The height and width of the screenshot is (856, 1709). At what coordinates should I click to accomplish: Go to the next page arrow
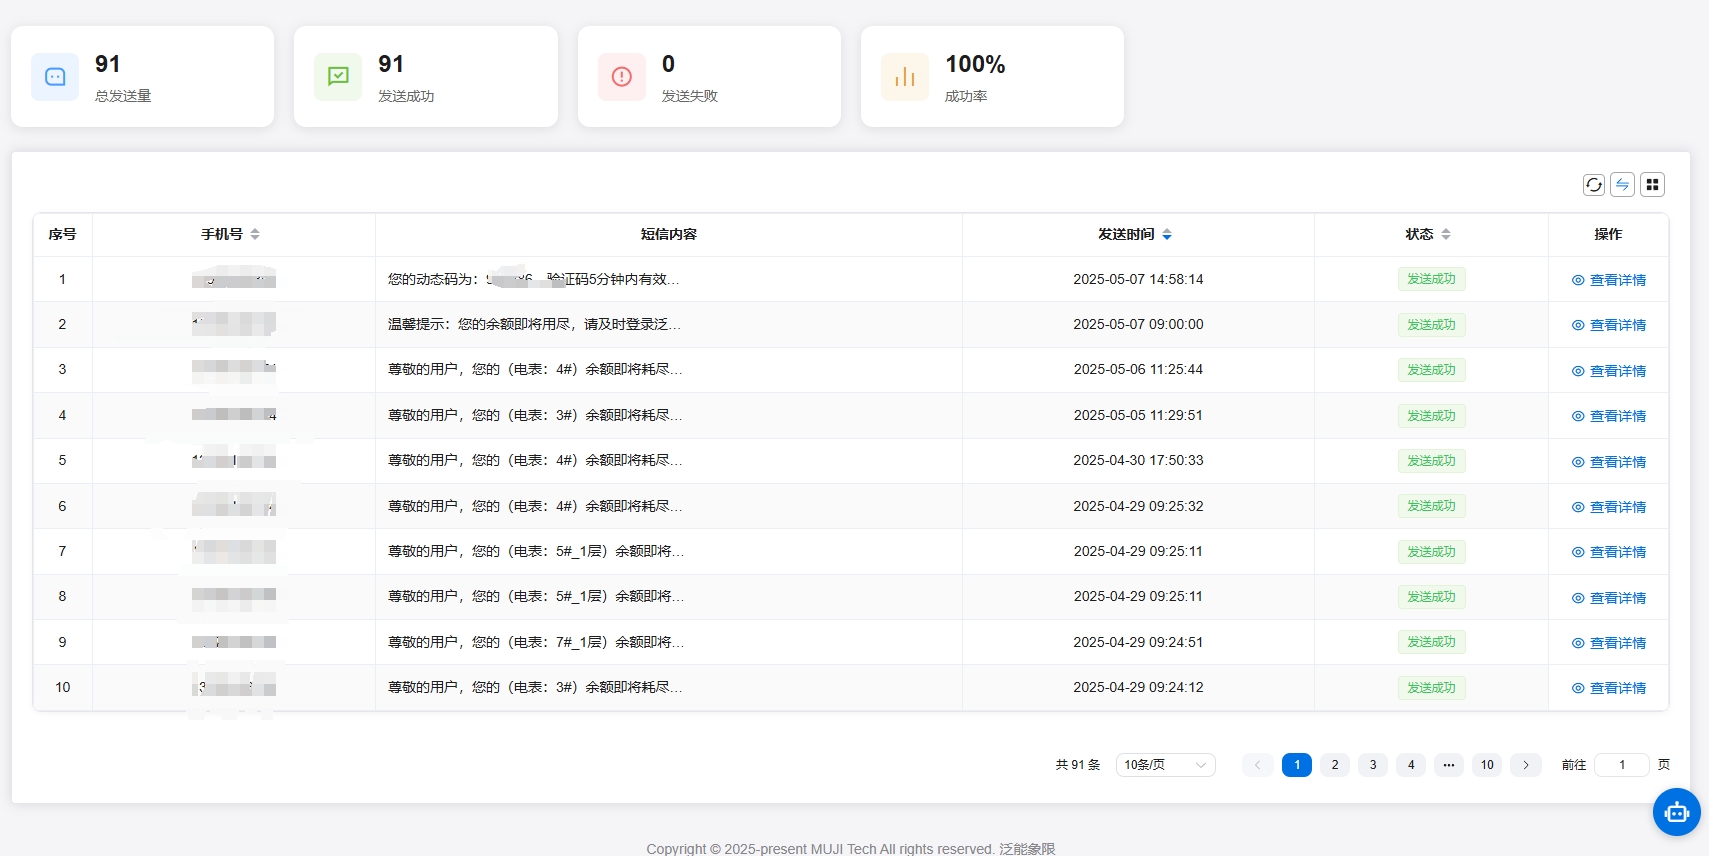point(1526,765)
